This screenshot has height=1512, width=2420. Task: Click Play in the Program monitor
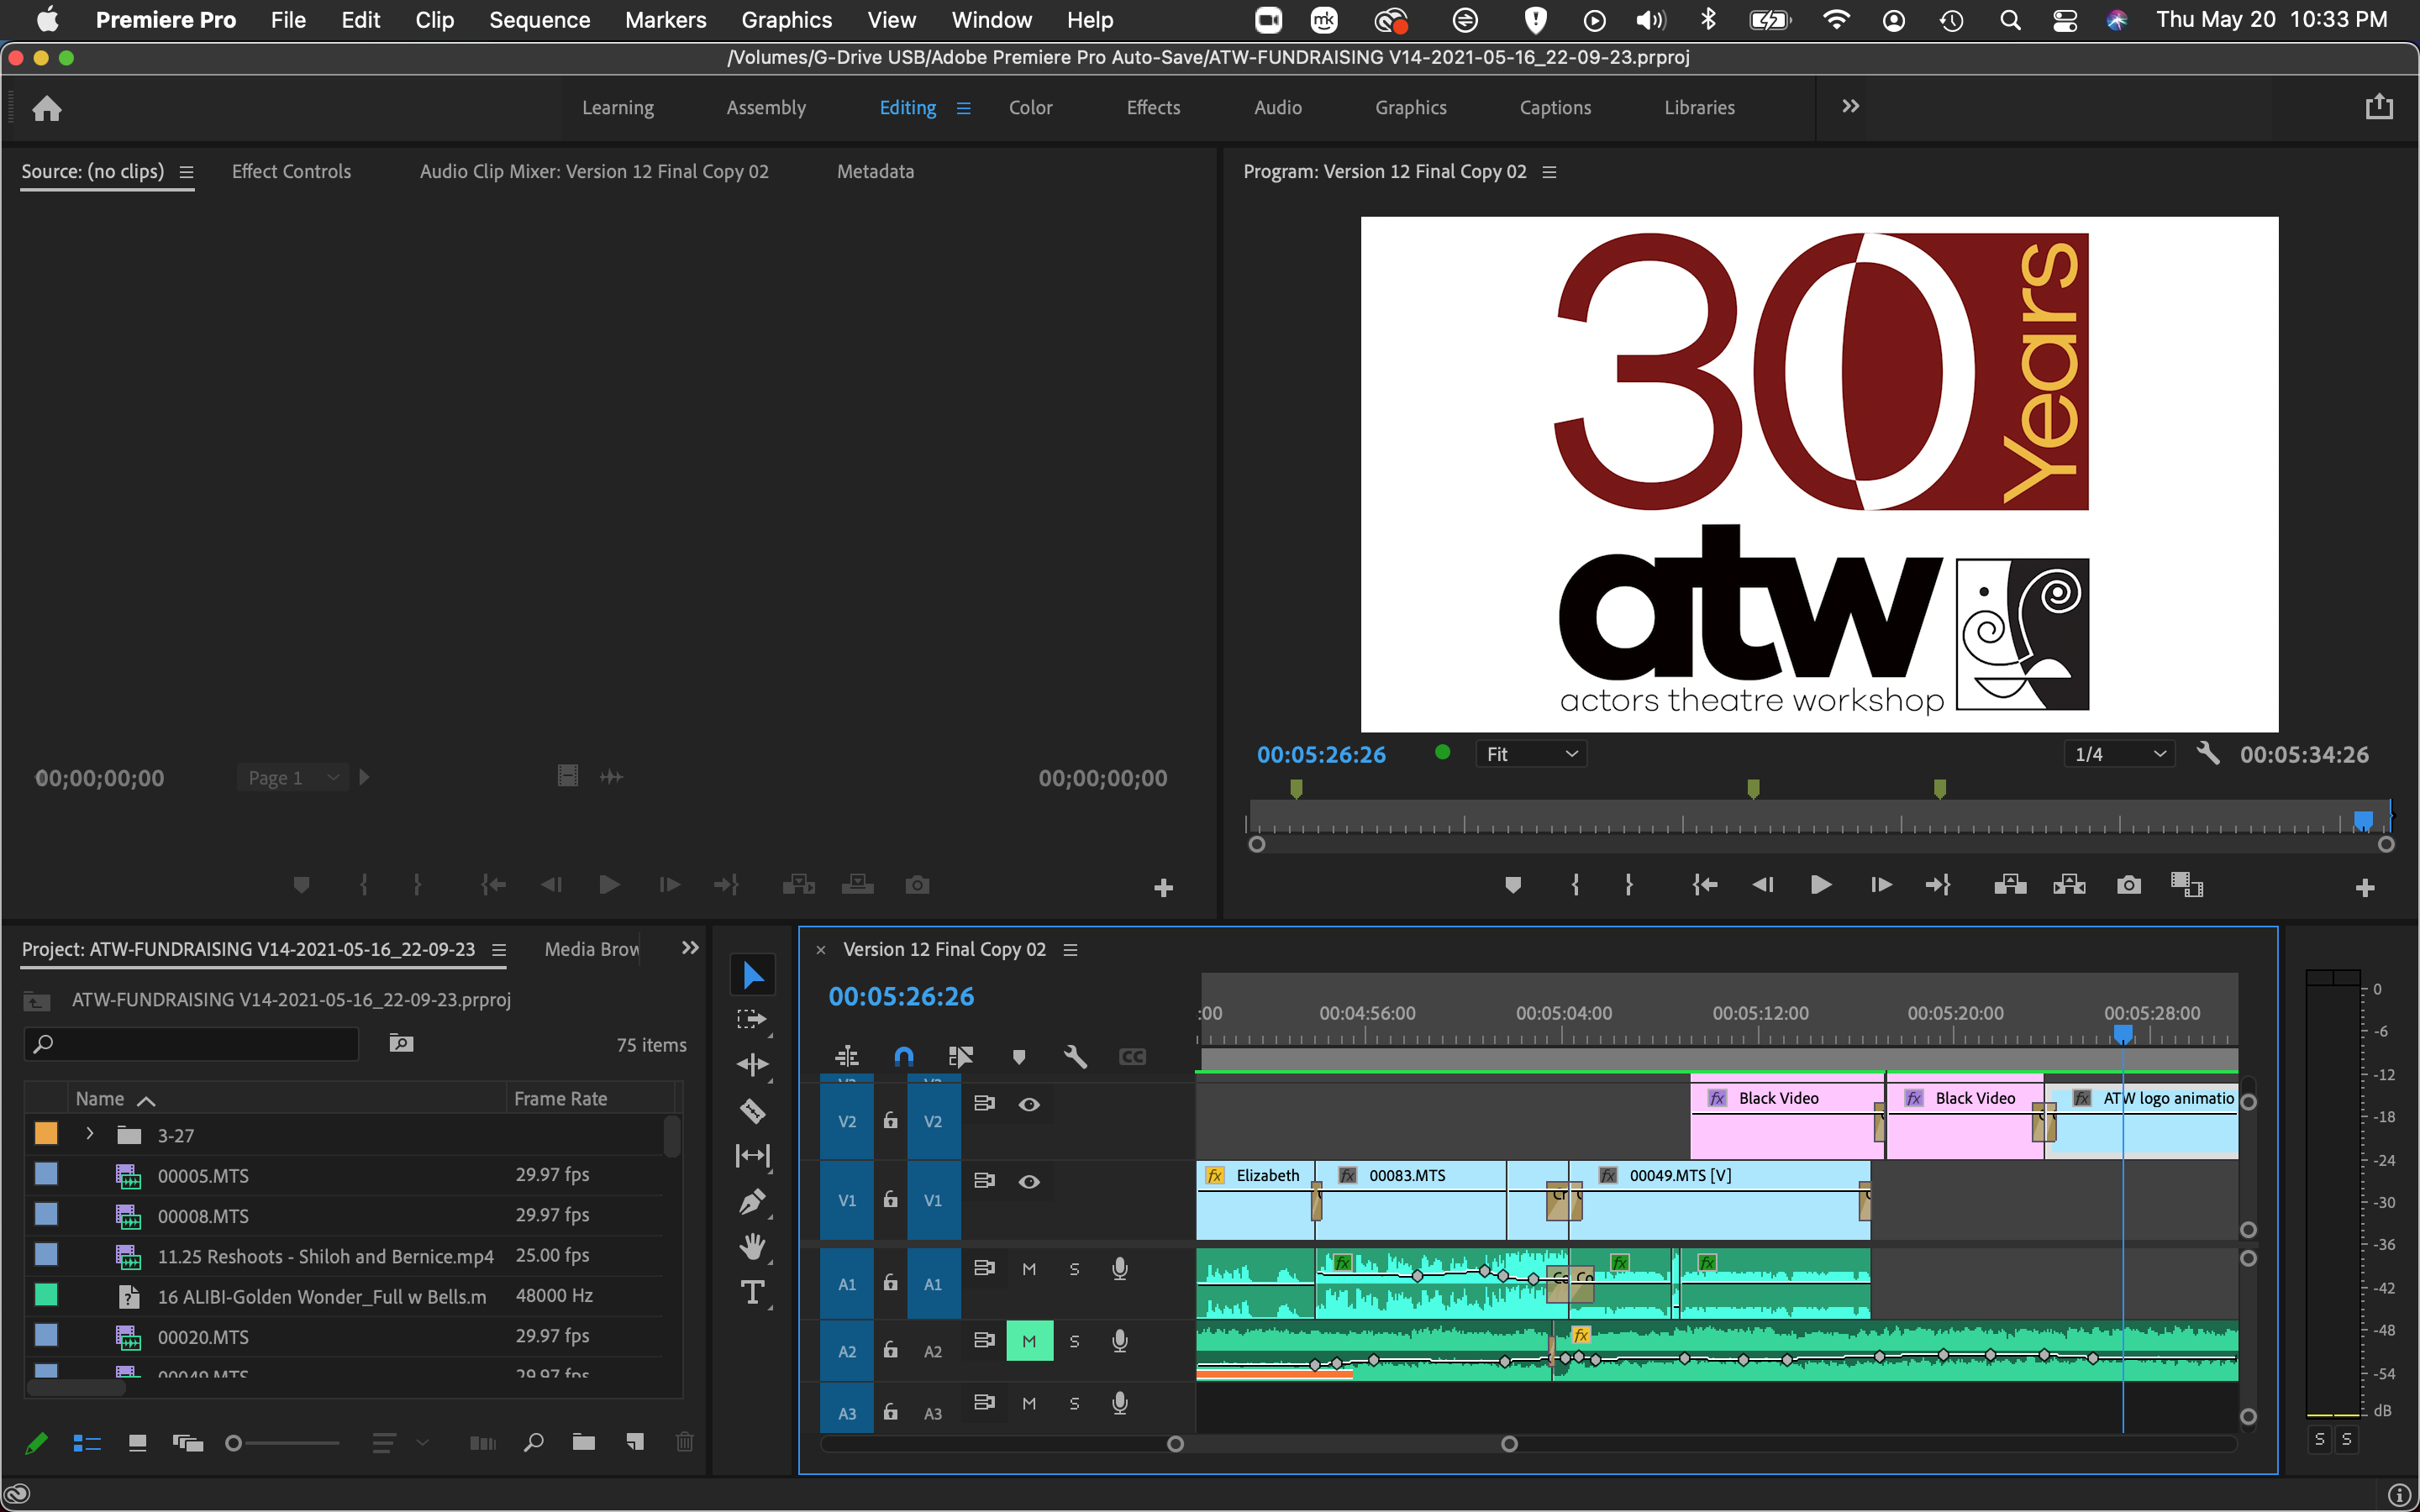[x=1820, y=884]
